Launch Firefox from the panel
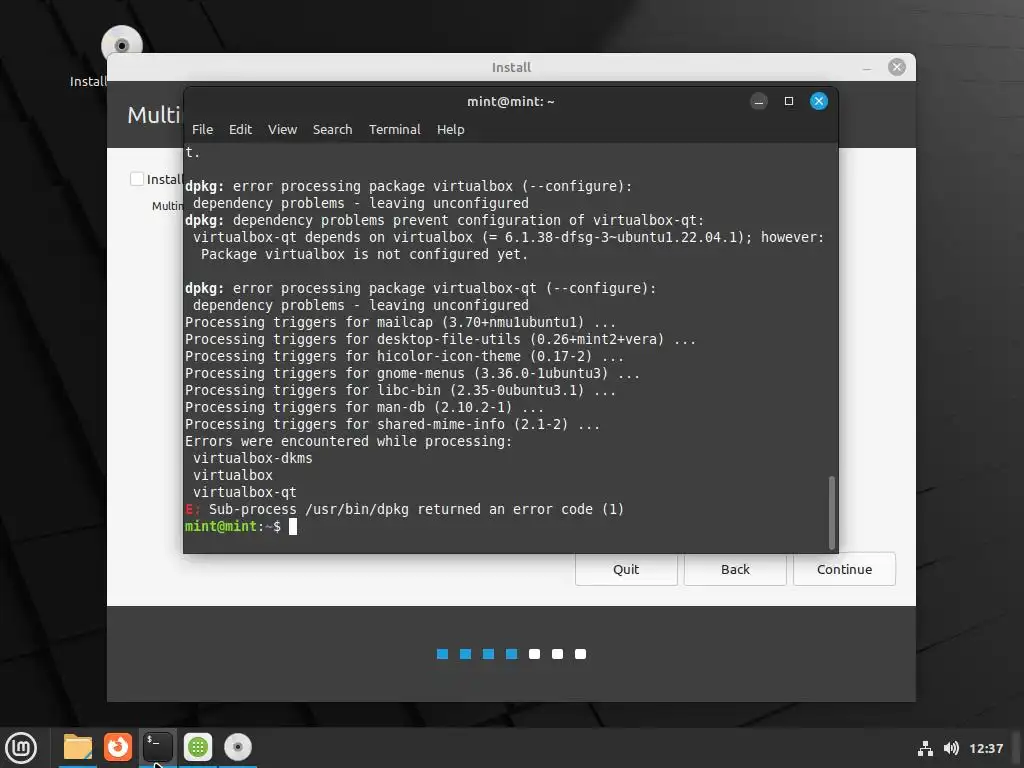1024x768 pixels. point(118,746)
